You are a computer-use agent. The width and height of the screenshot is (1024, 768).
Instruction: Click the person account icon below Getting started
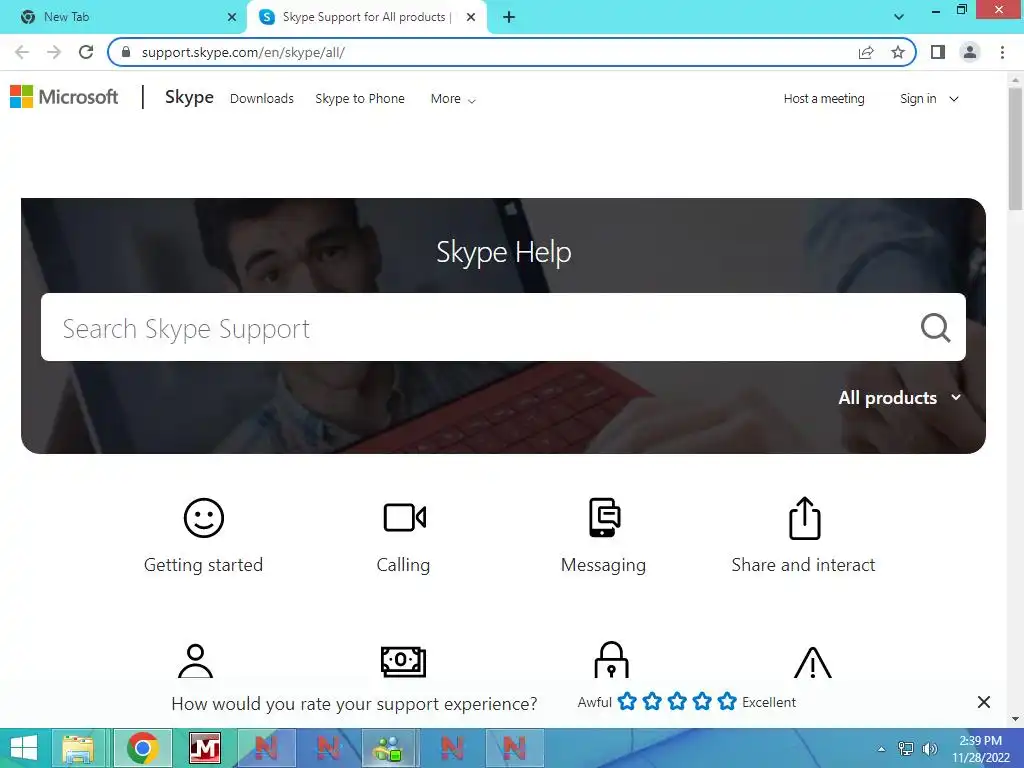(195, 661)
